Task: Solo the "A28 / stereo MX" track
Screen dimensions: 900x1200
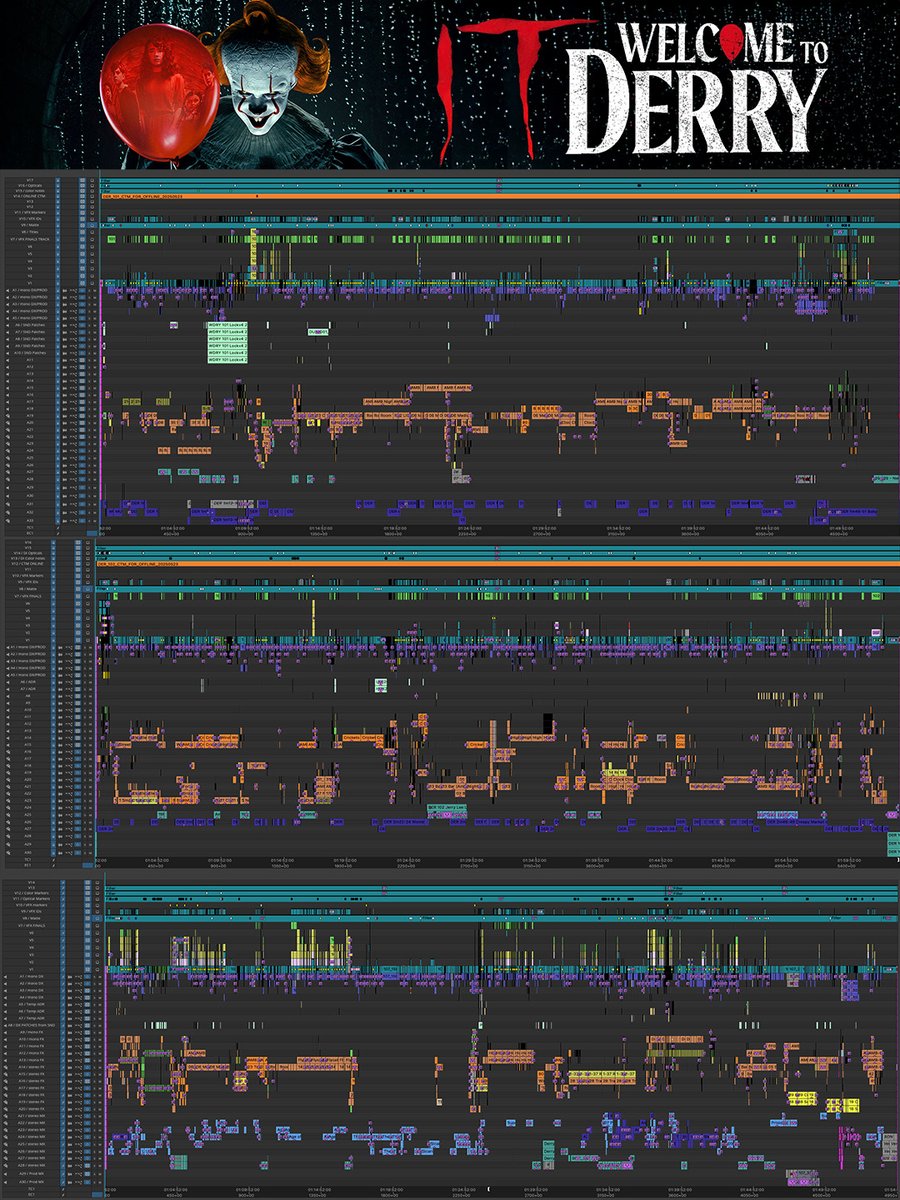Action: coord(94,1165)
